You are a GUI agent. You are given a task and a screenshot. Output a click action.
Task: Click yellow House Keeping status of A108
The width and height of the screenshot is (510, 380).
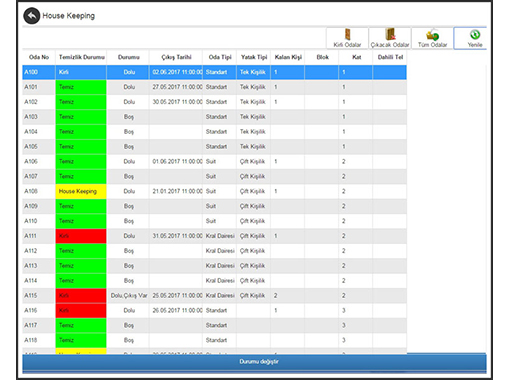(x=81, y=191)
